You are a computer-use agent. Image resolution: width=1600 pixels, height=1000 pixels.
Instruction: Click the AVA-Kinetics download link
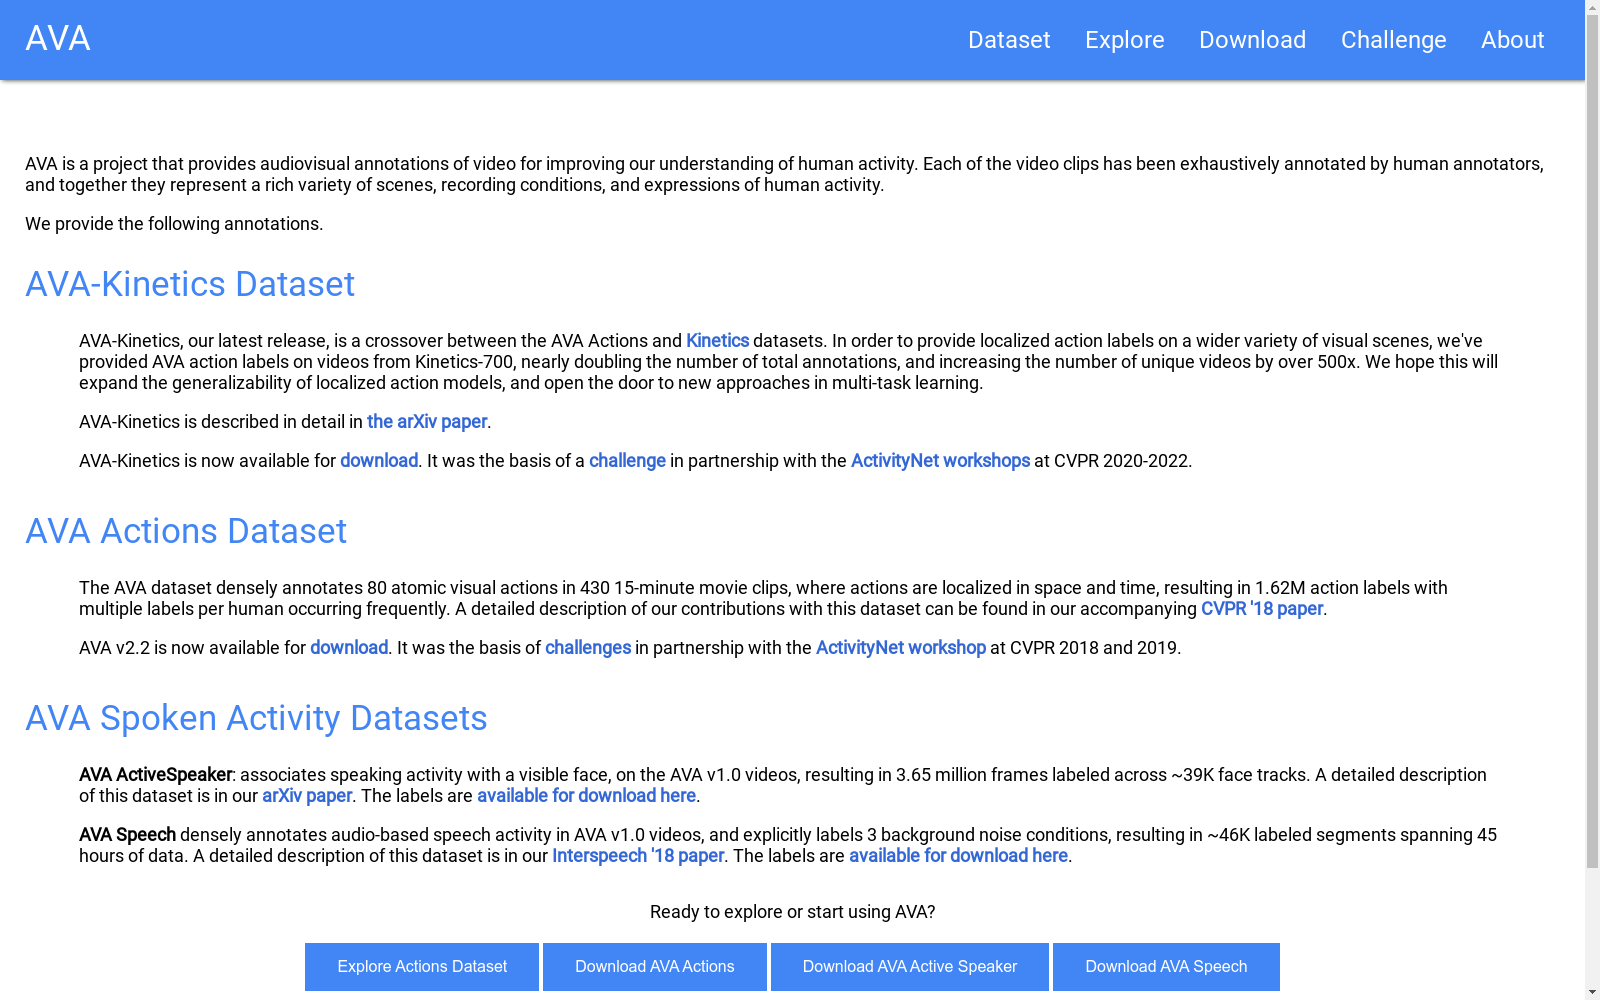[x=379, y=461]
